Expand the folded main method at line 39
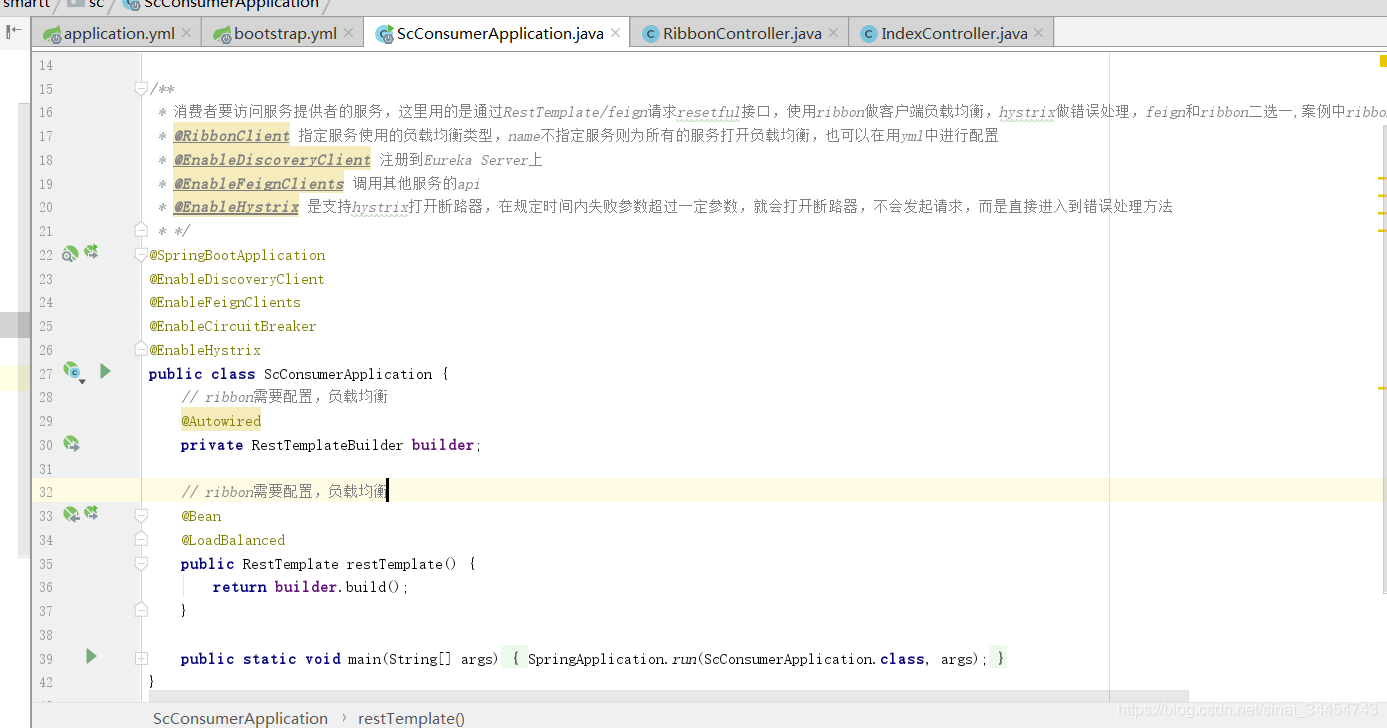Image resolution: width=1387 pixels, height=728 pixels. pyautogui.click(x=141, y=659)
